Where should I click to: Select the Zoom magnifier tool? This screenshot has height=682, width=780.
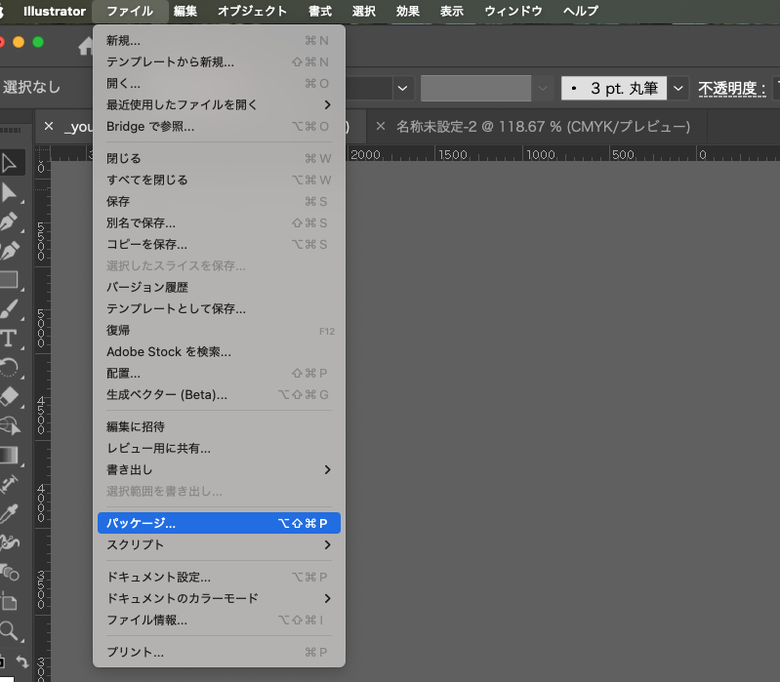(9, 631)
